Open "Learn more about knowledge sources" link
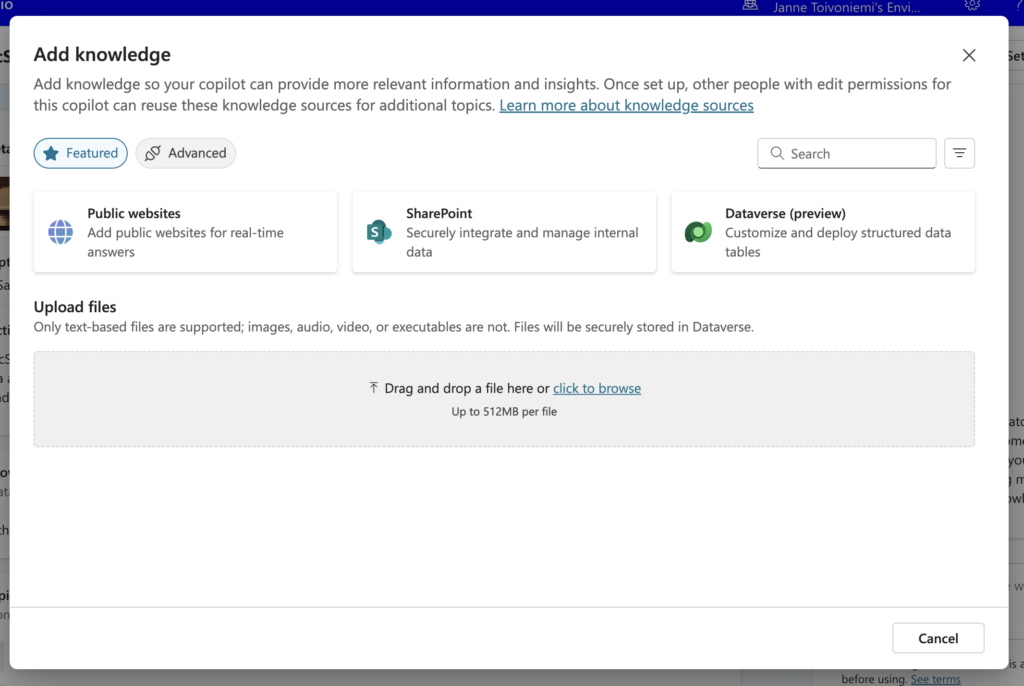The width and height of the screenshot is (1024, 686). 626,105
